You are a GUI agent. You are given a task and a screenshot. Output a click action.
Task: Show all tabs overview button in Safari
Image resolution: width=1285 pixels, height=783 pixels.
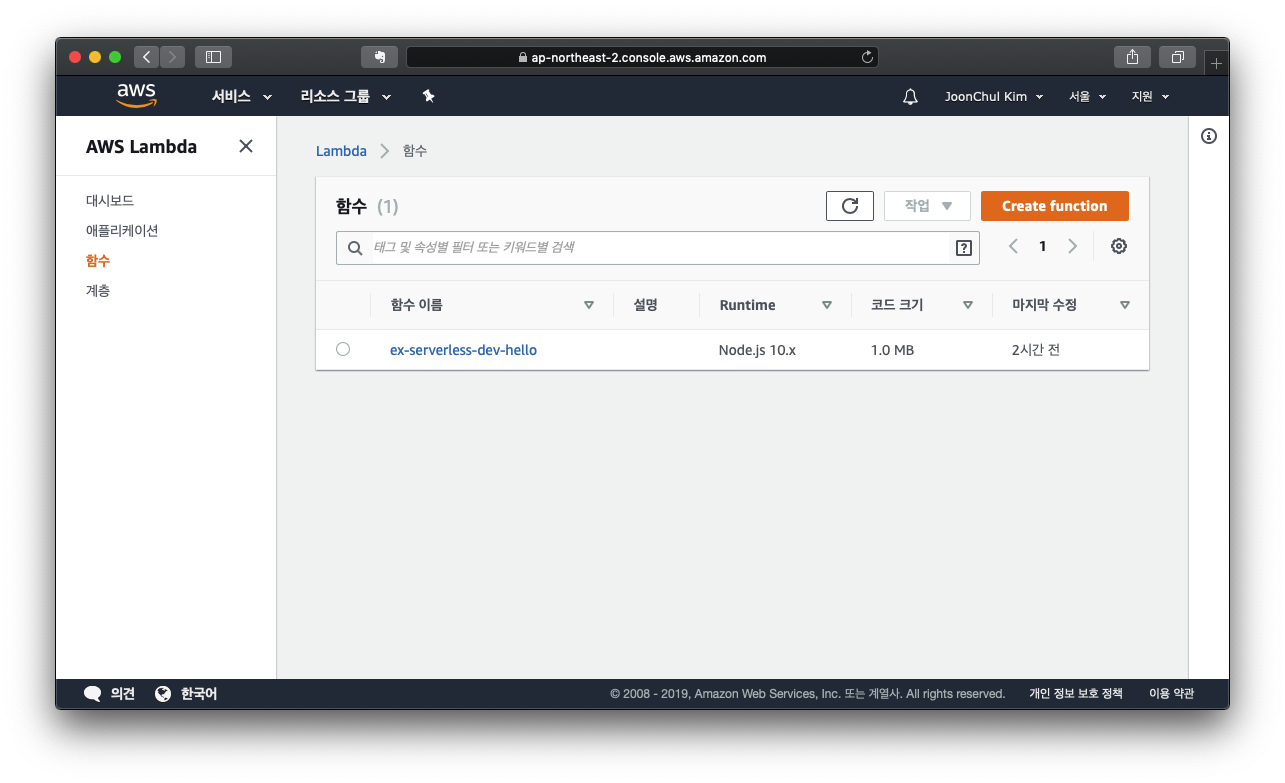1178,57
